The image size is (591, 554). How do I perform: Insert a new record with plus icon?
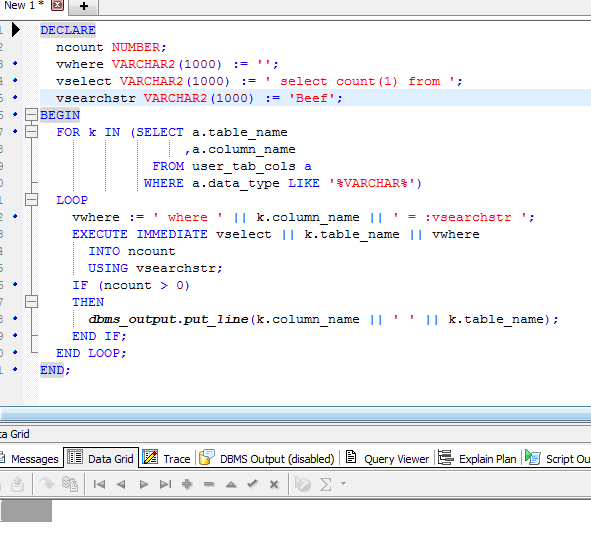coord(187,484)
